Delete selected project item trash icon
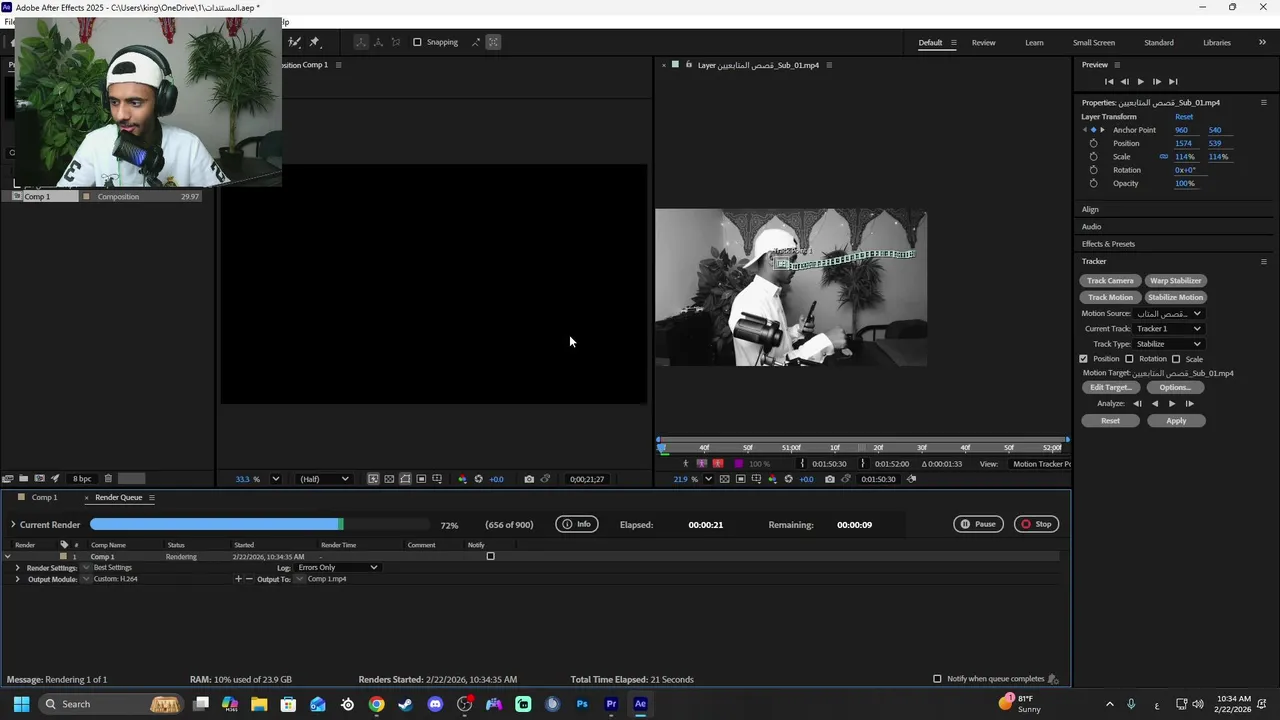 click(108, 479)
